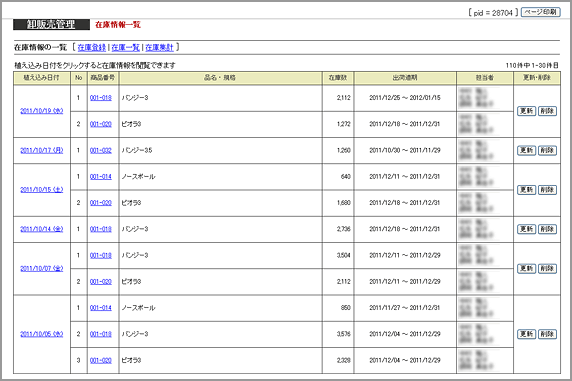Click the 商品番号 column header

point(103,78)
